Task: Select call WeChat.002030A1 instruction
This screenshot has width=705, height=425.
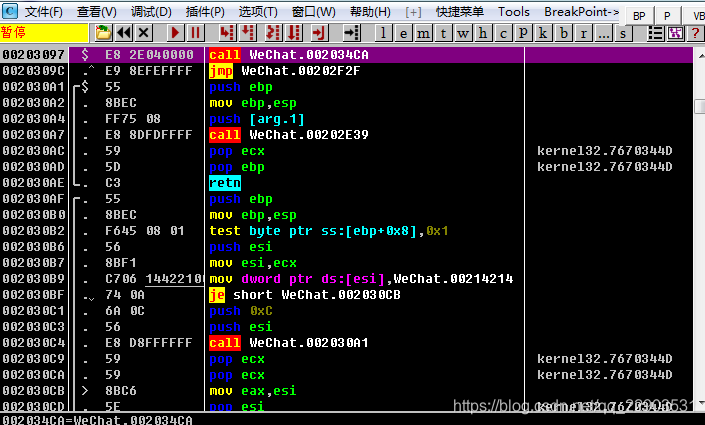Action: (x=289, y=343)
